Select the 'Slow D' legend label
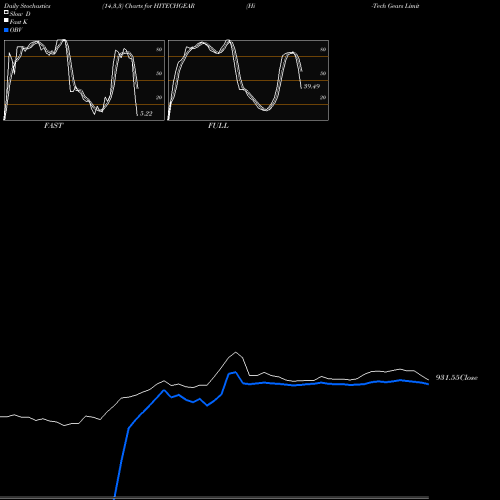 [x=20, y=14]
